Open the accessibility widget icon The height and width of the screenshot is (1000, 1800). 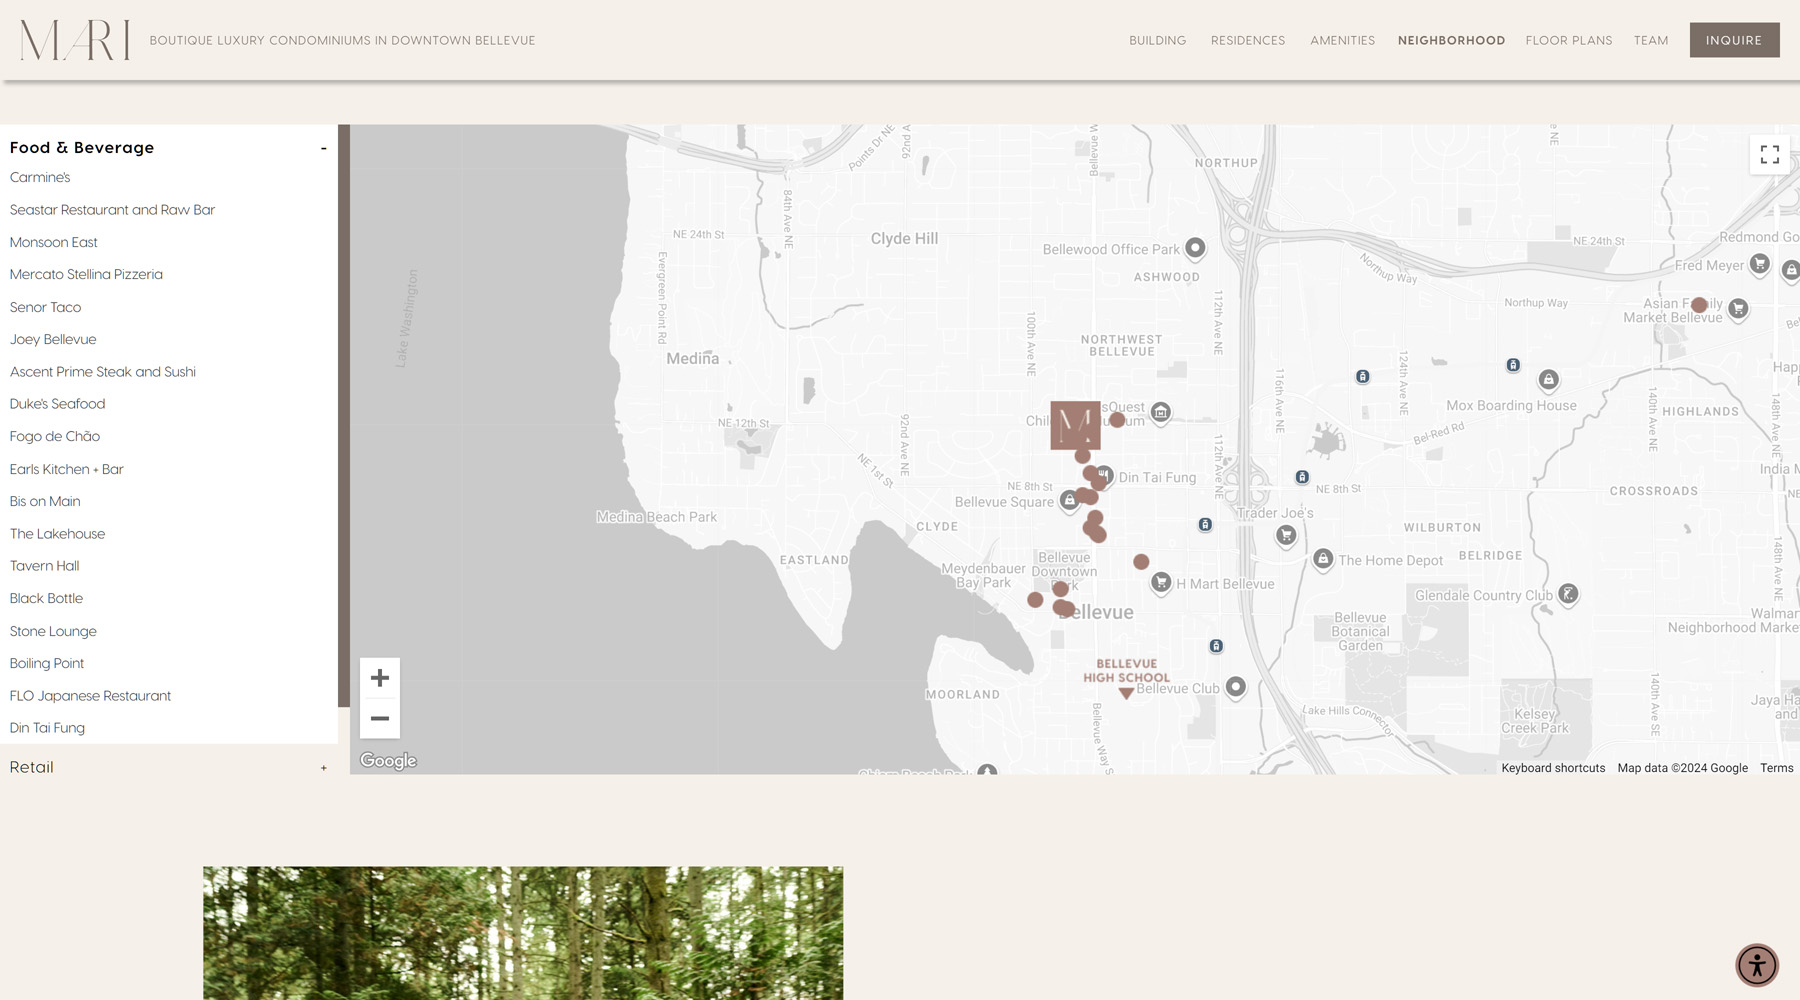[x=1756, y=965]
